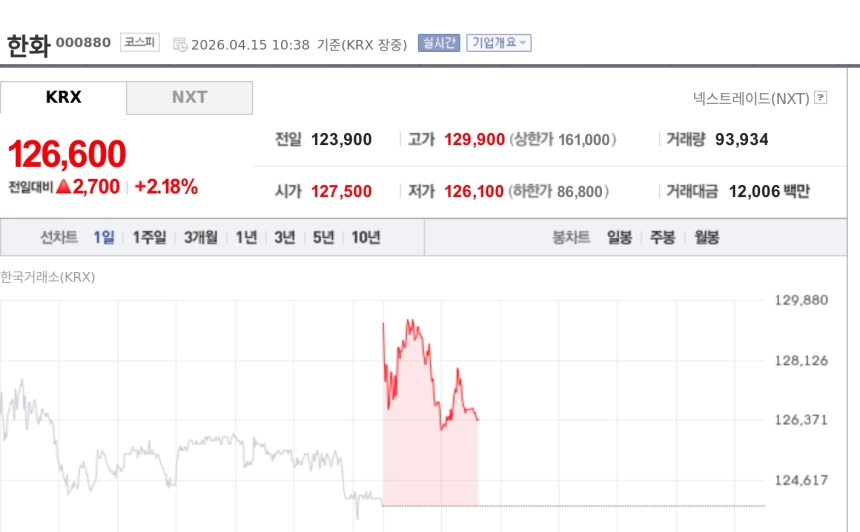Show the 10년 line chart
This screenshot has width=860, height=532.
click(x=365, y=237)
